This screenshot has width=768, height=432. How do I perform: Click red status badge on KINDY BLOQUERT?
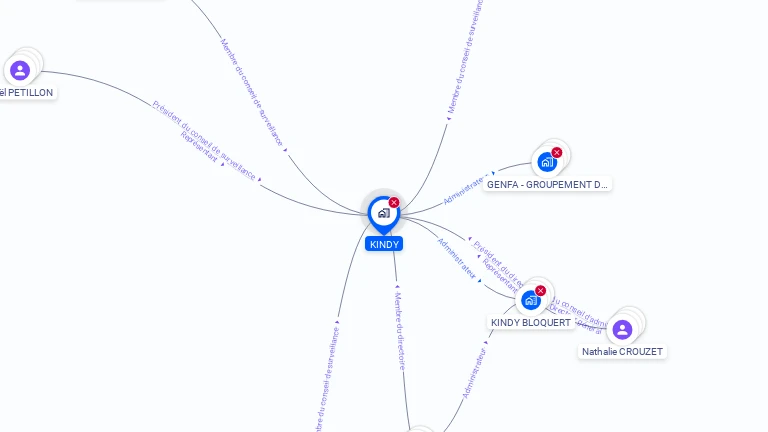coord(541,291)
